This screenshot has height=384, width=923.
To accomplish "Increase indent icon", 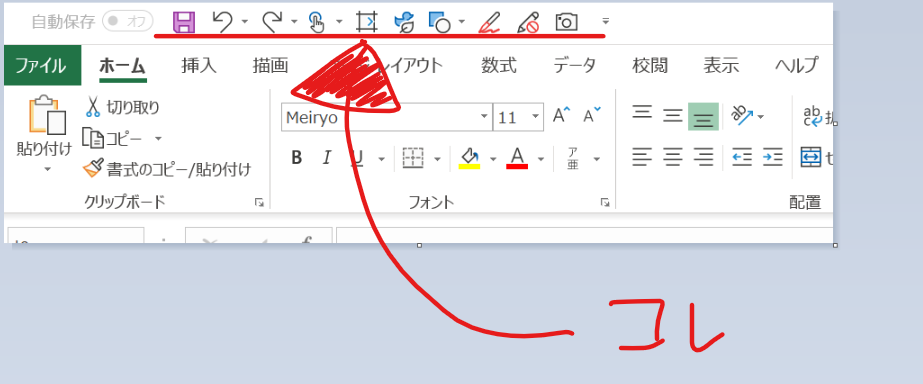I will [773, 157].
